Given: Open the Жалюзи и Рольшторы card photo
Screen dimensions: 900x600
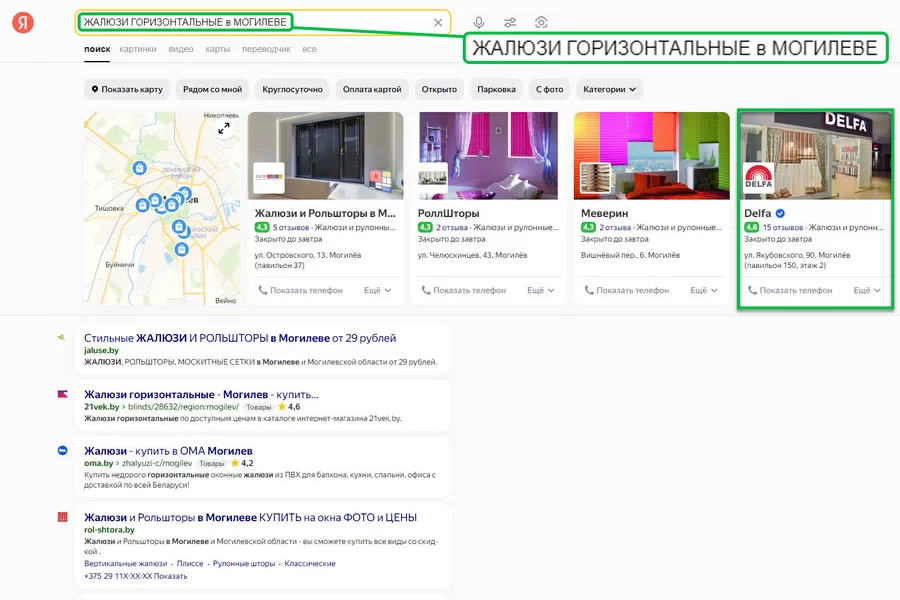Looking at the screenshot, I should tap(325, 156).
